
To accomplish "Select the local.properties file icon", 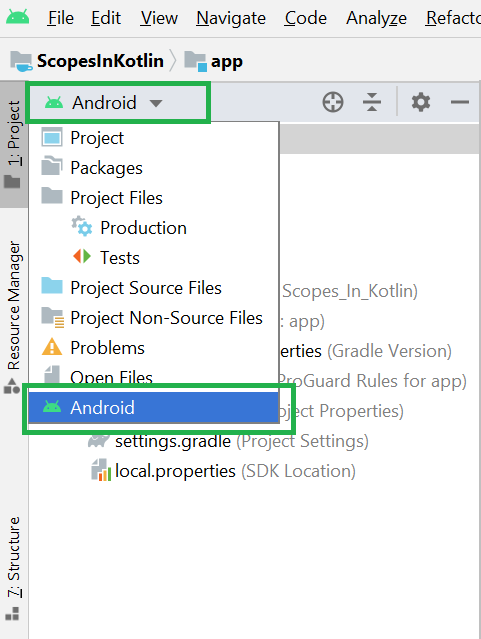I will tap(101, 470).
